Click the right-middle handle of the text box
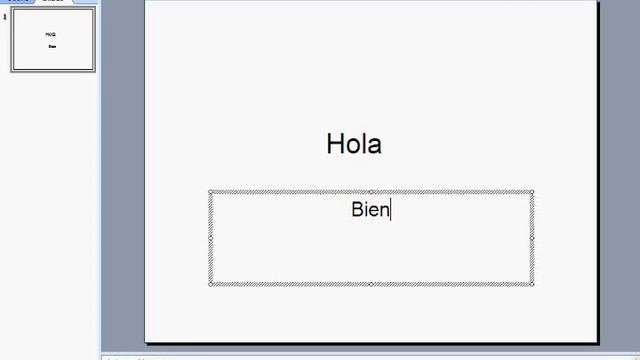The width and height of the screenshot is (640, 360). 532,238
